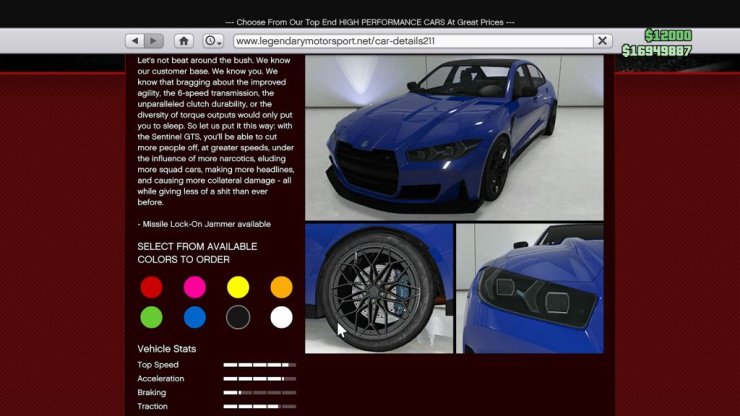
Task: Click the X button beside the address bar
Action: pyautogui.click(x=602, y=41)
